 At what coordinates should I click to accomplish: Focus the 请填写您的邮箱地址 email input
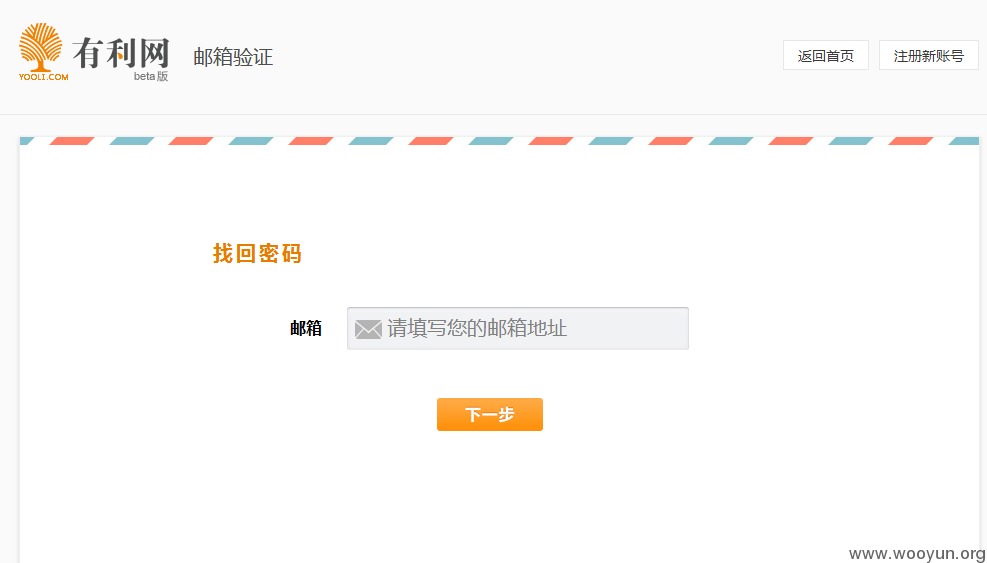(x=517, y=329)
